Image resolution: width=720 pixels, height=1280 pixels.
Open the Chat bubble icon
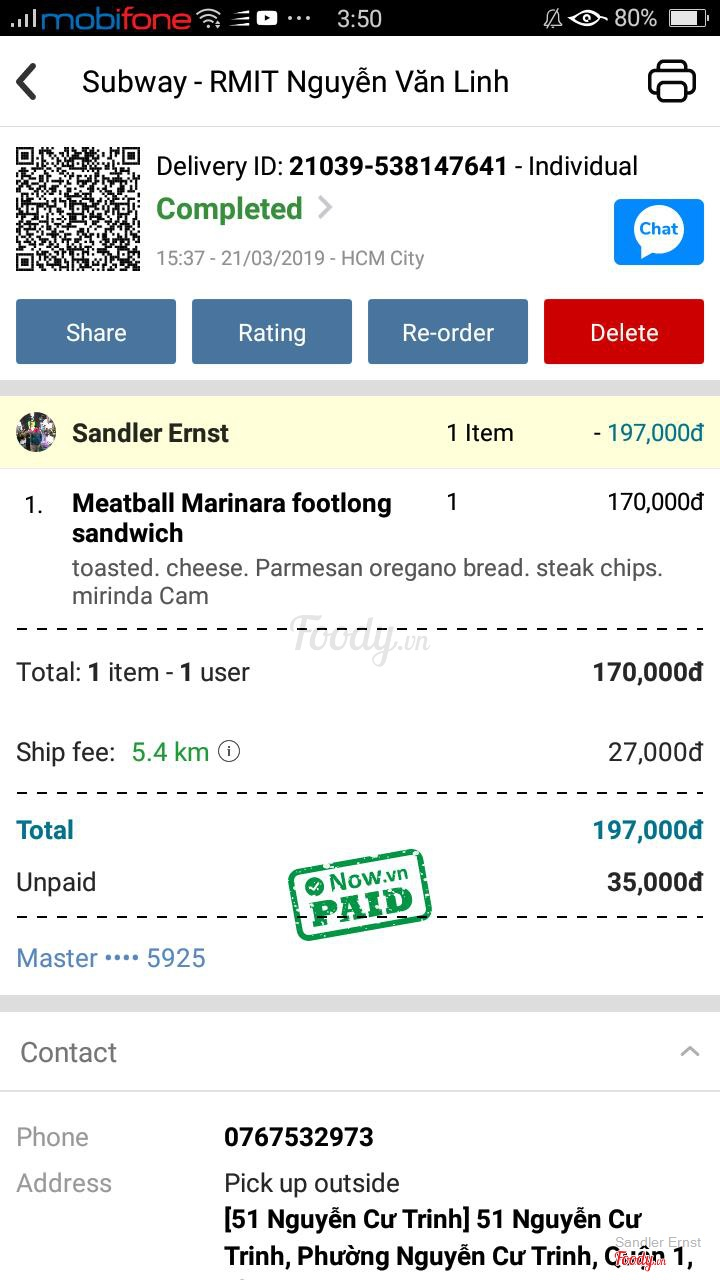[658, 232]
